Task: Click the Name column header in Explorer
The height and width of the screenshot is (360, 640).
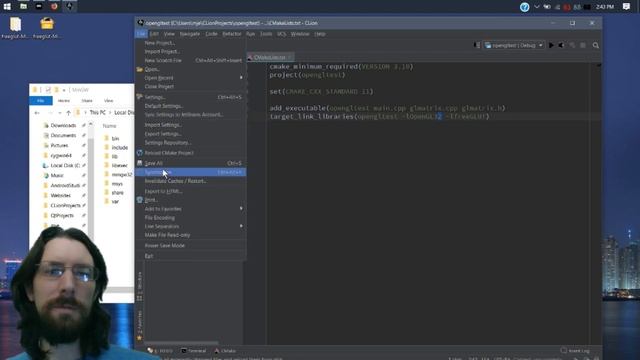Action: (x=109, y=126)
